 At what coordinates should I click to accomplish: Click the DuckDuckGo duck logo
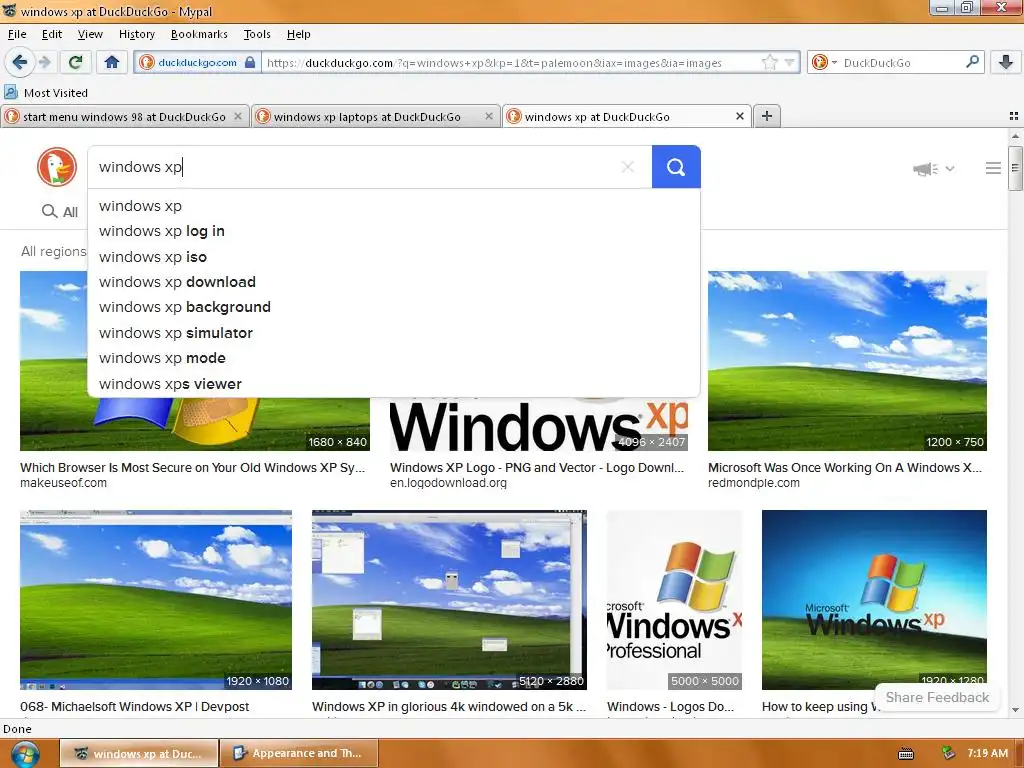point(57,167)
